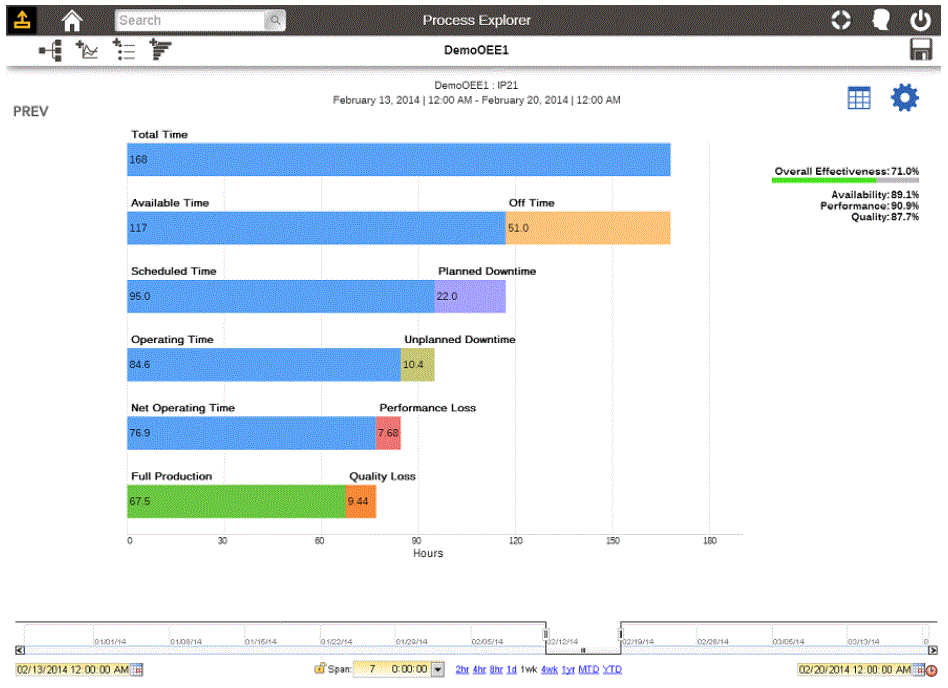Viewport: 948px width, 688px height.
Task: Click the green Full Production bar 67.5
Action: coord(236,501)
